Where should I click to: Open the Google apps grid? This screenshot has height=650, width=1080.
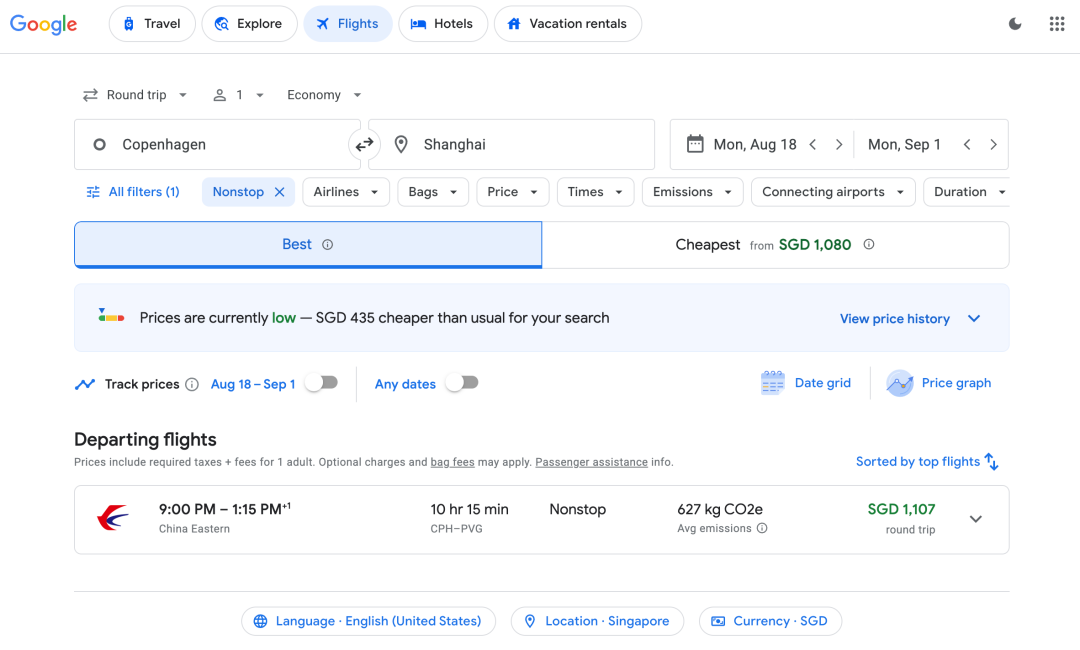click(x=1057, y=24)
